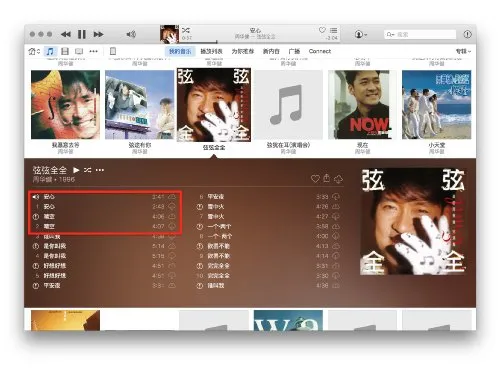Open the album cover showing the letter W
This screenshot has width=500, height=375.
(x=288, y=320)
